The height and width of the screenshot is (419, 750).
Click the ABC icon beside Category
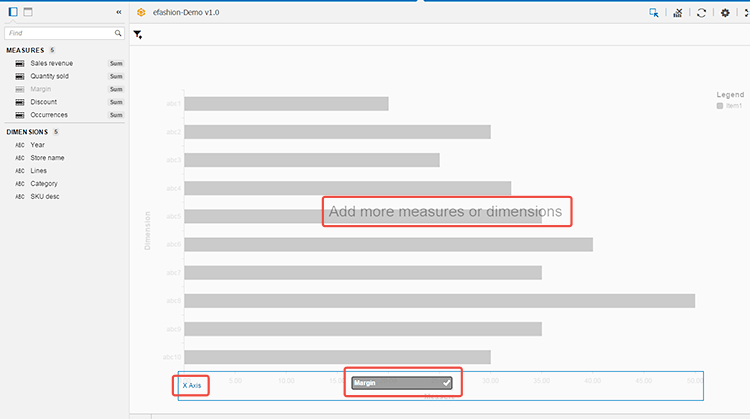pyautogui.click(x=20, y=184)
